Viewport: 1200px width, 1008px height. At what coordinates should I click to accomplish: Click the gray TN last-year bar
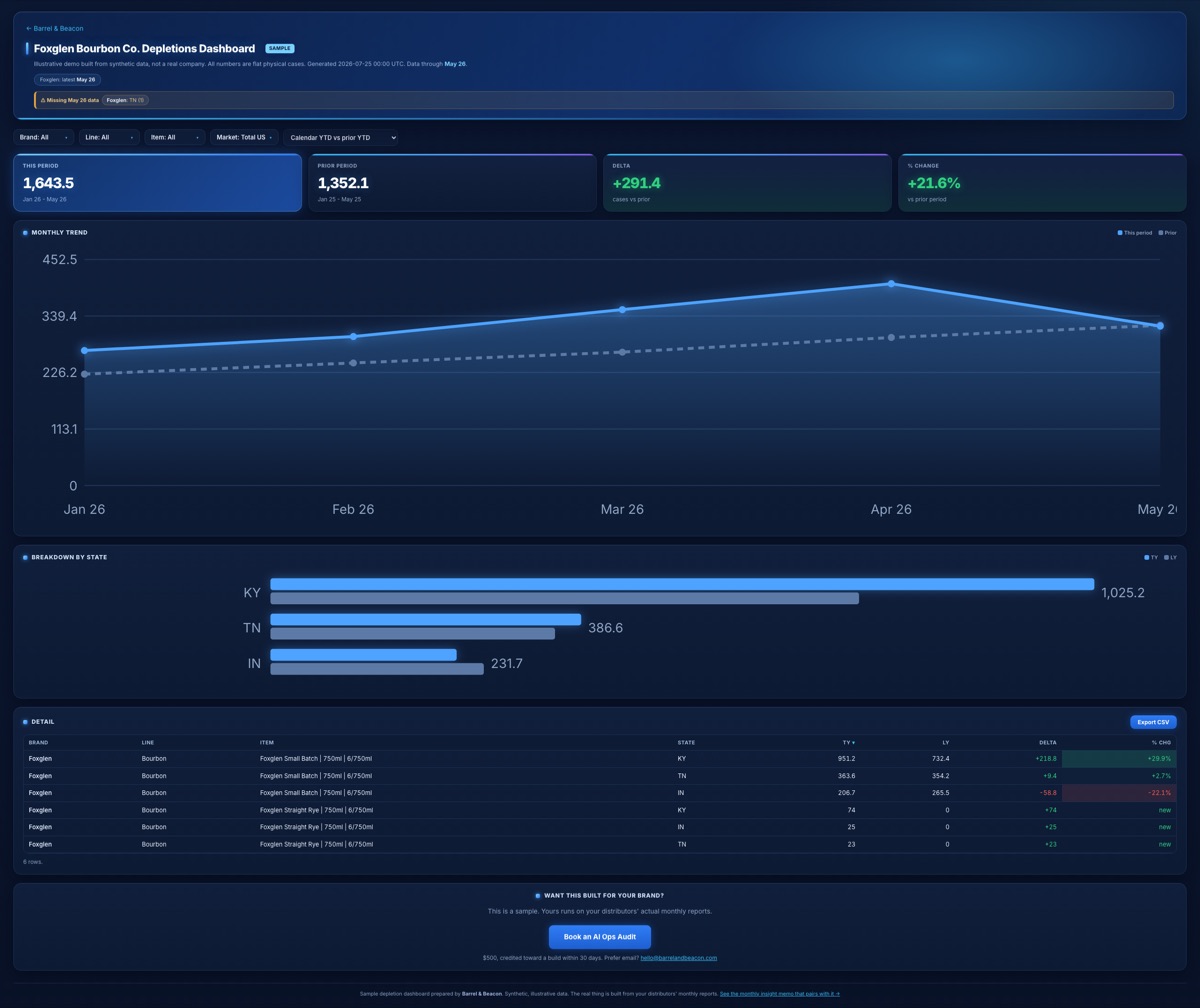[x=412, y=634]
